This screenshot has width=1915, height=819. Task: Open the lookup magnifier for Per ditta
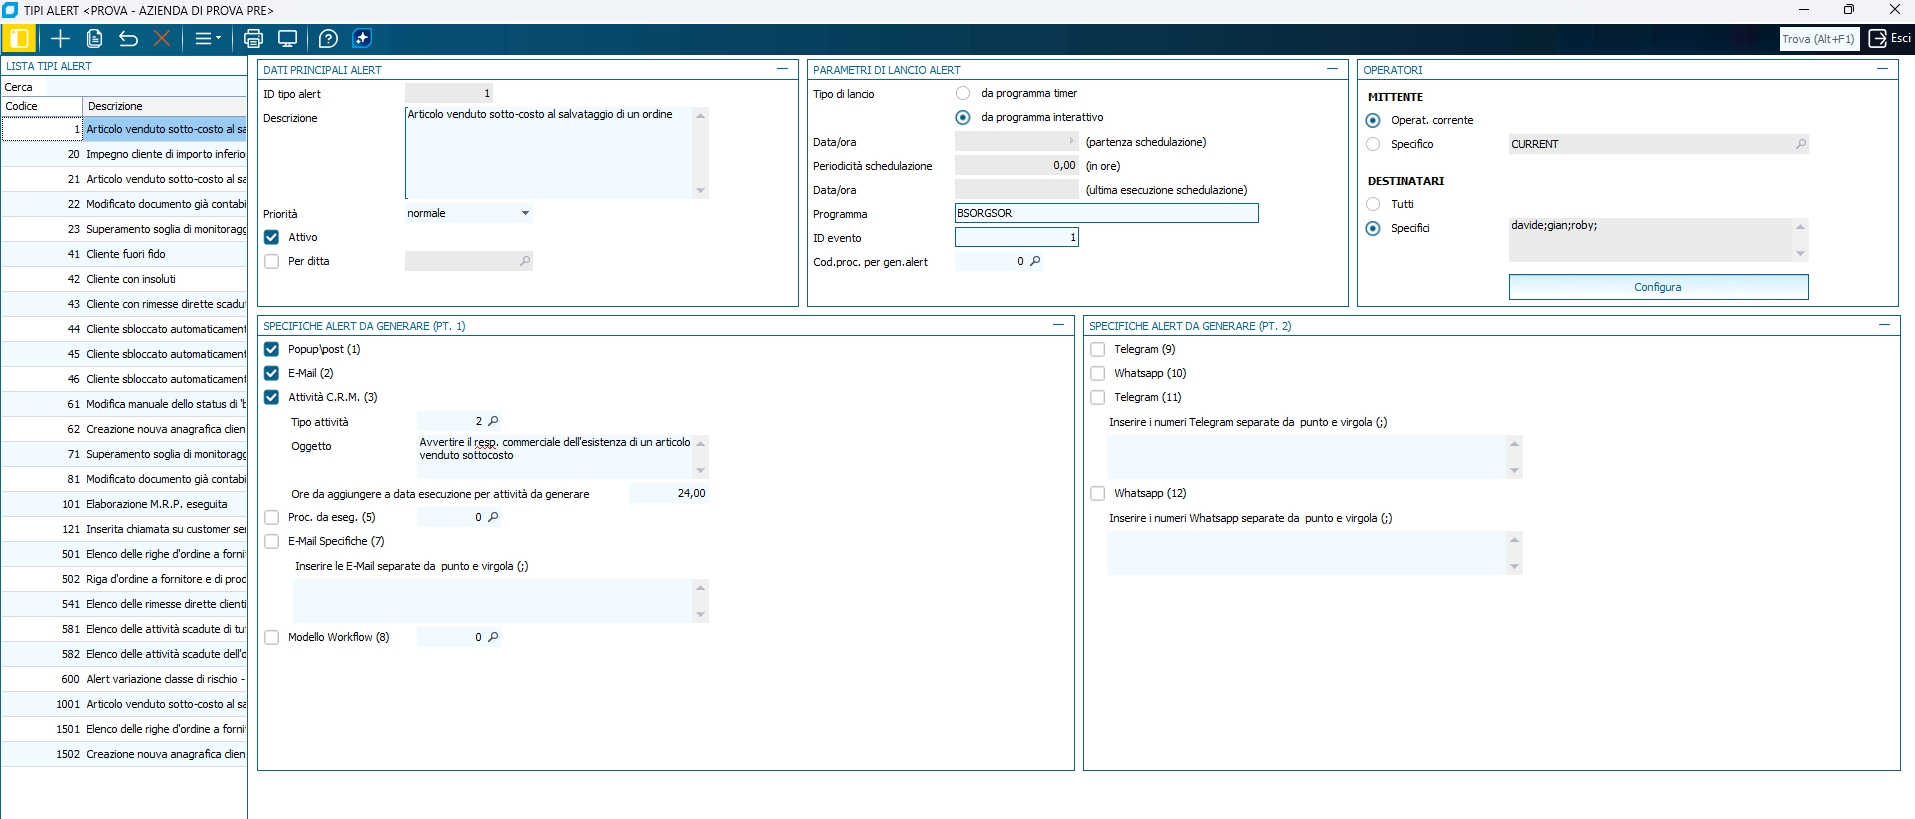[525, 261]
